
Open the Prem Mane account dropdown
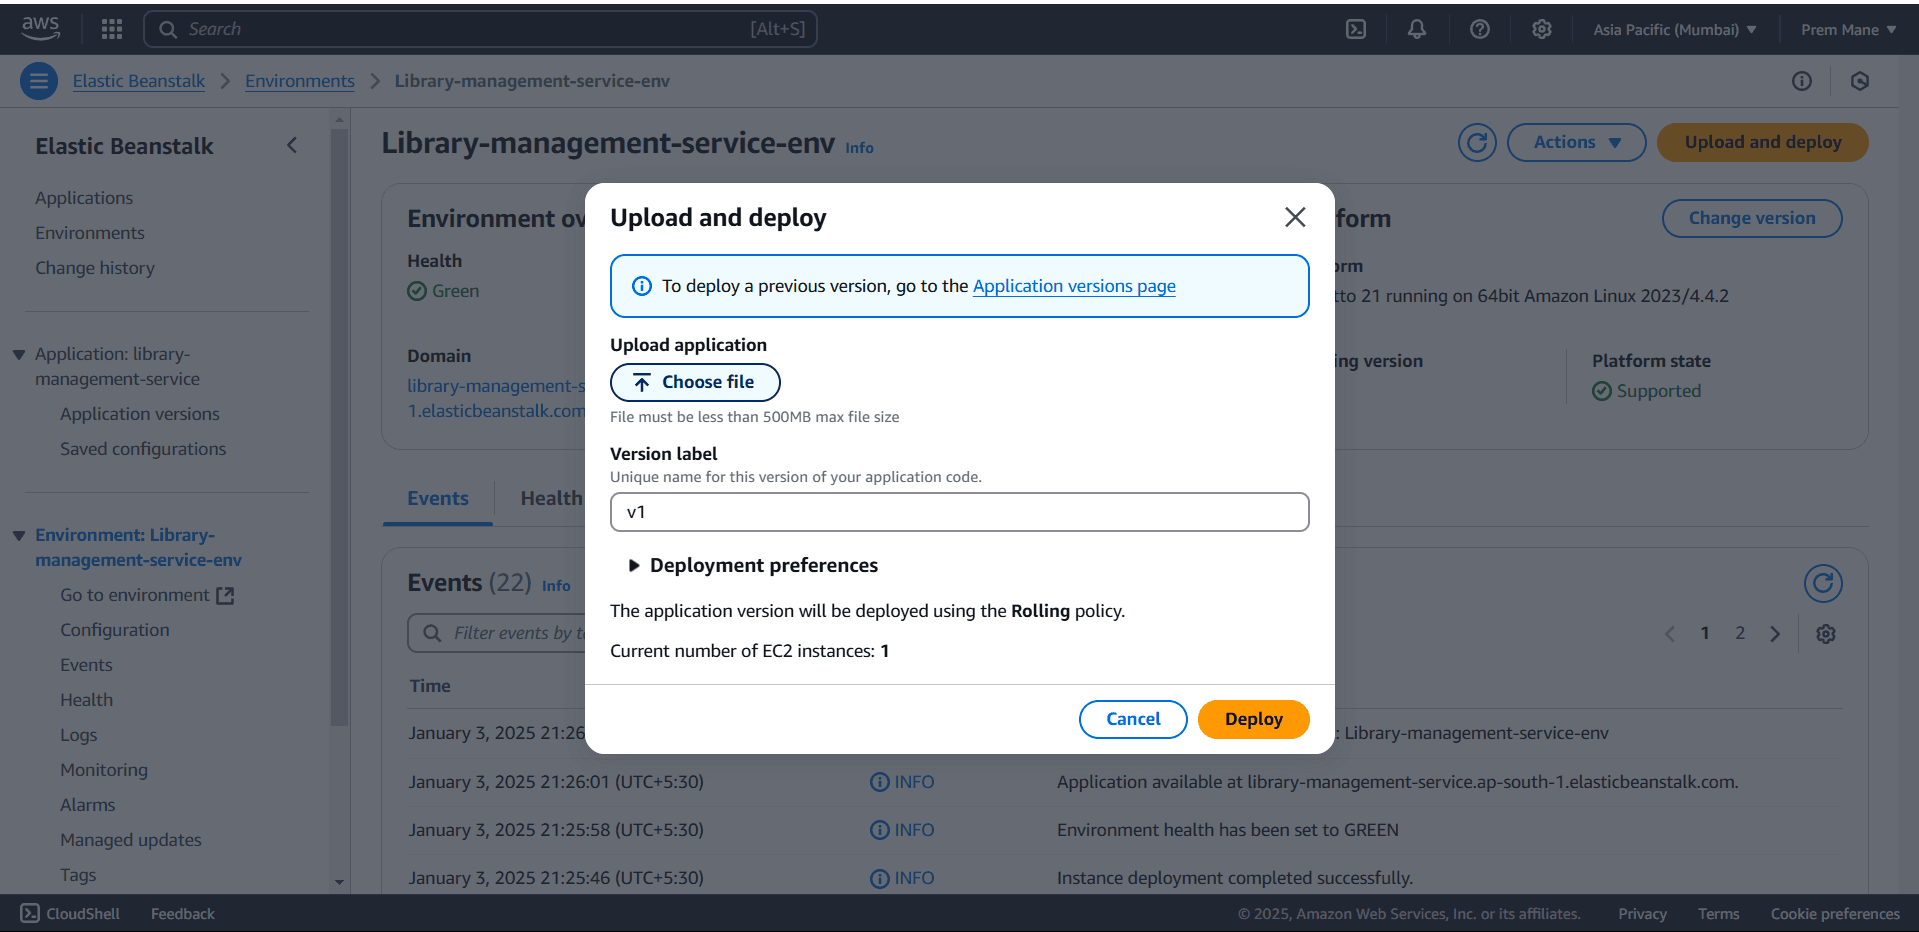tap(1848, 29)
